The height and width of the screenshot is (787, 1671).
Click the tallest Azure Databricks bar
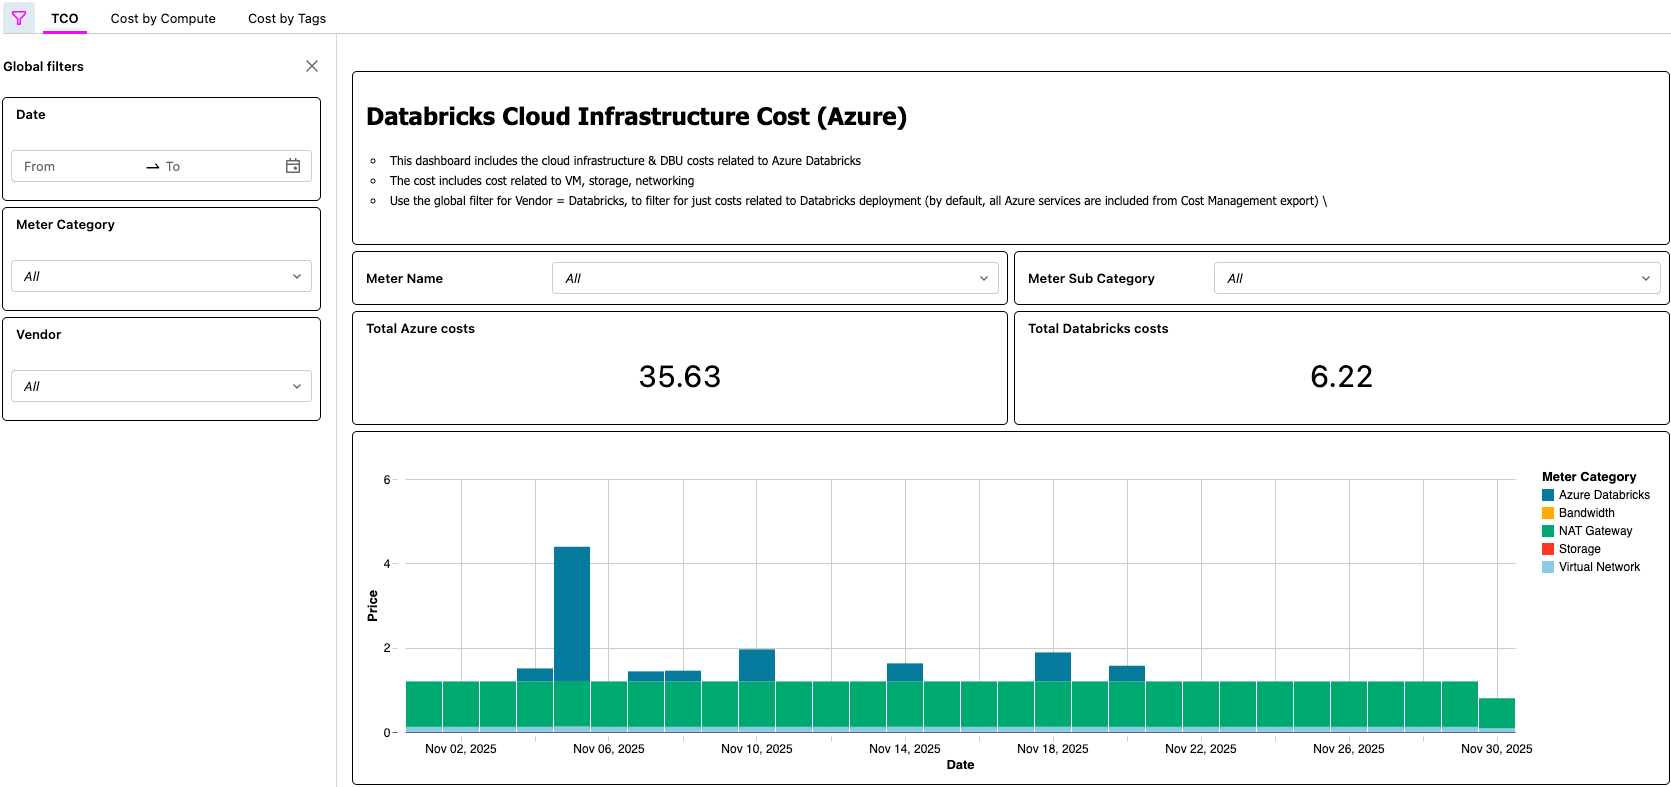[x=572, y=612]
